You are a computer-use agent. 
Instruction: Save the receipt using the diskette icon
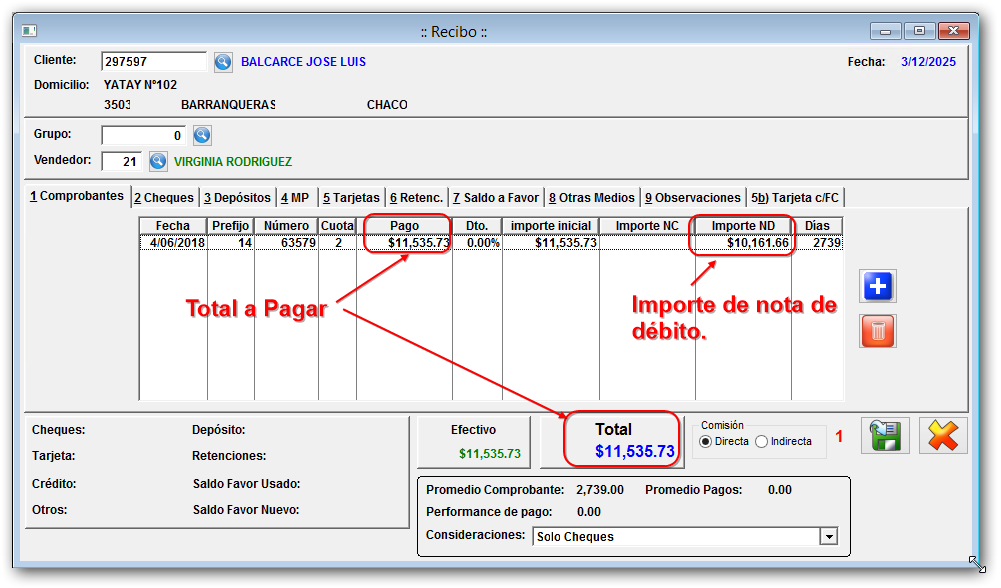point(885,436)
